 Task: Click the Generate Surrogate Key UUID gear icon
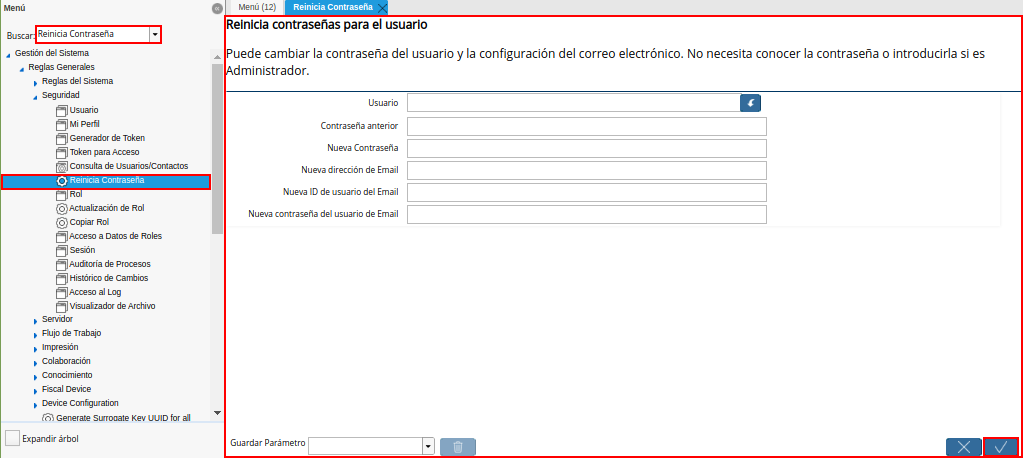coord(48,418)
